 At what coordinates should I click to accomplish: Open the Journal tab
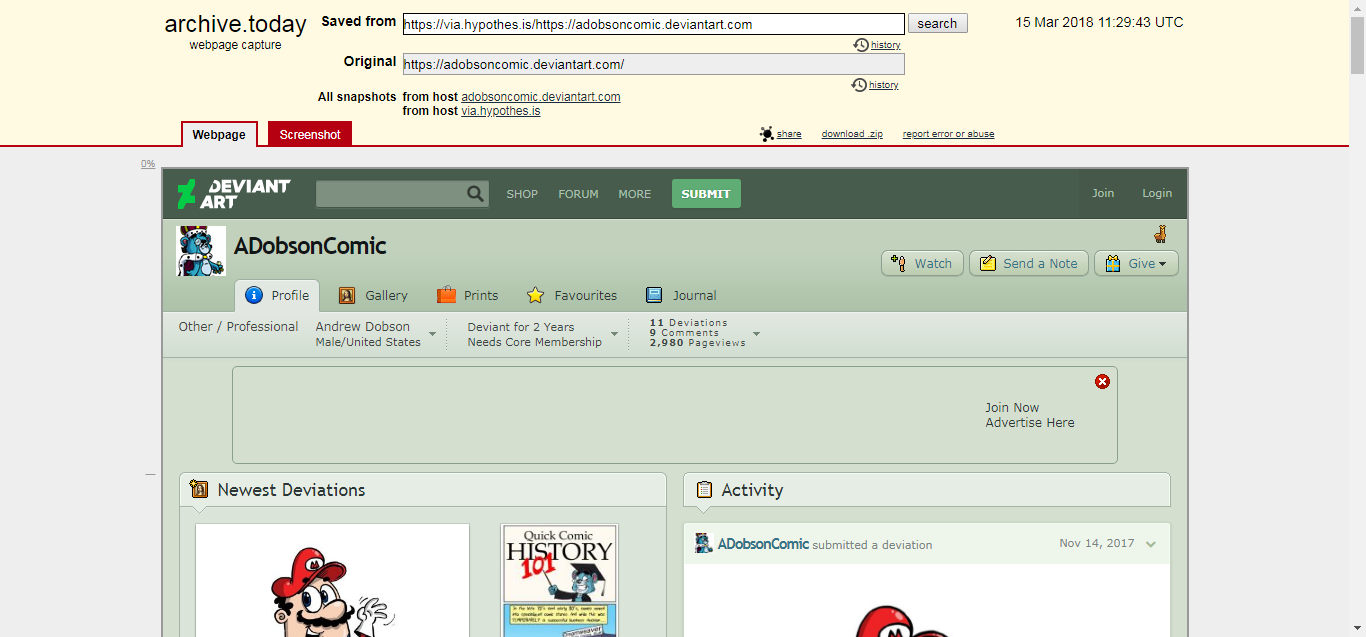[x=681, y=295]
